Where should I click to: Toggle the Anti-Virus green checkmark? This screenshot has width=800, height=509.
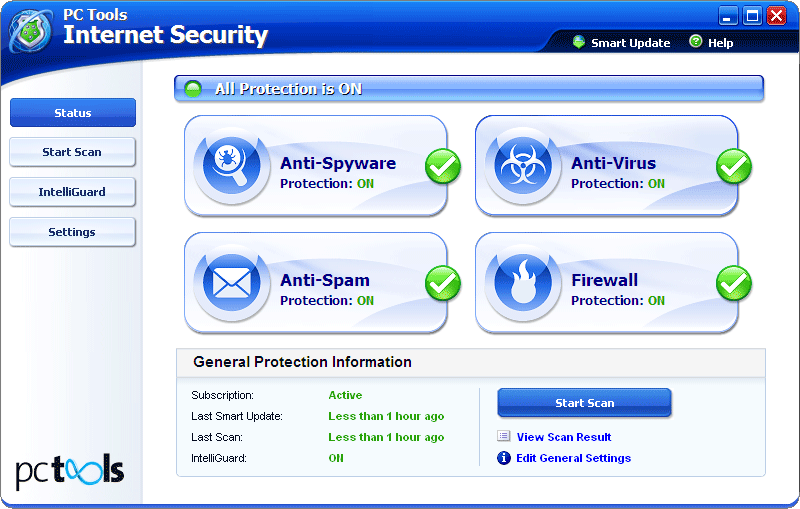point(734,166)
